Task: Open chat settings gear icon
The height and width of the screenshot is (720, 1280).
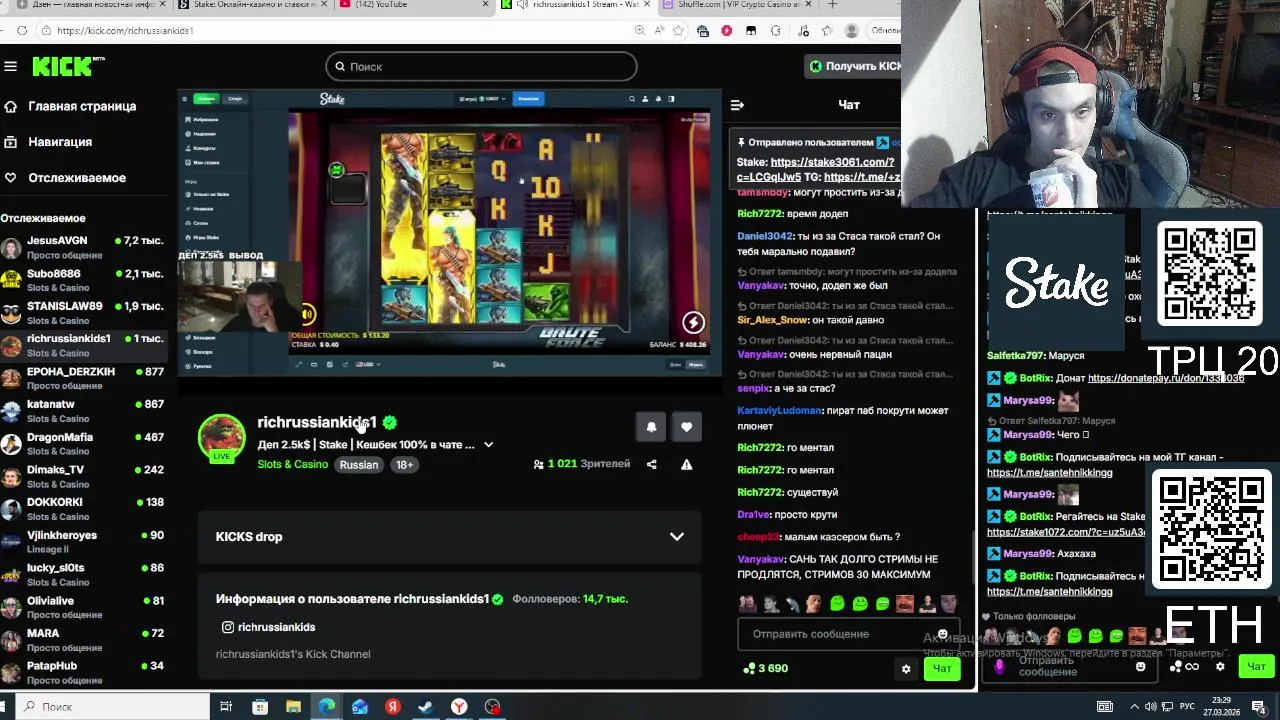Action: [906, 669]
